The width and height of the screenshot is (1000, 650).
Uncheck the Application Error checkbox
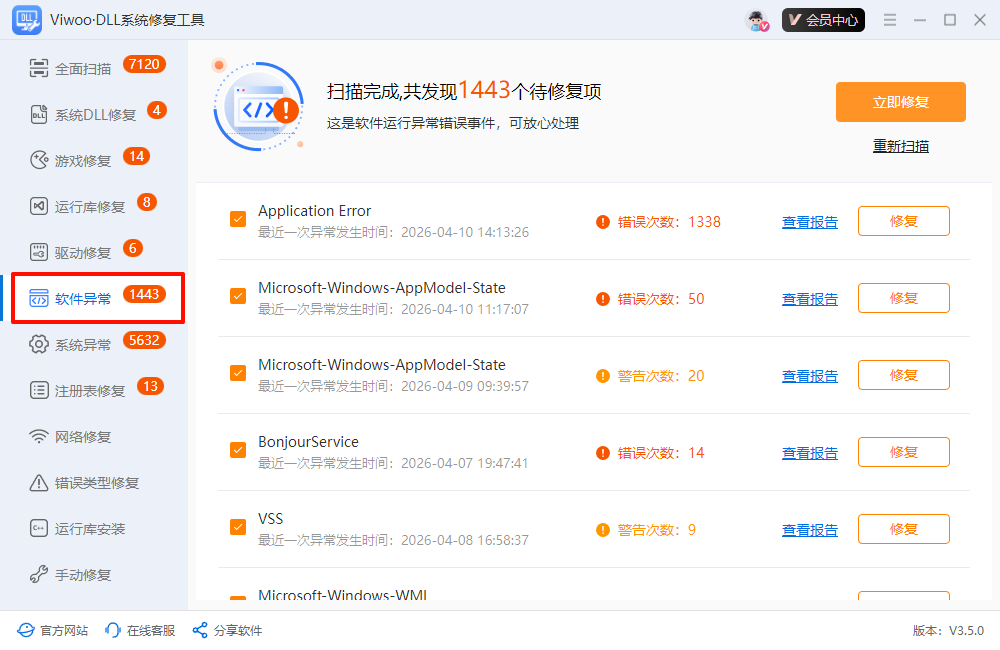click(238, 219)
